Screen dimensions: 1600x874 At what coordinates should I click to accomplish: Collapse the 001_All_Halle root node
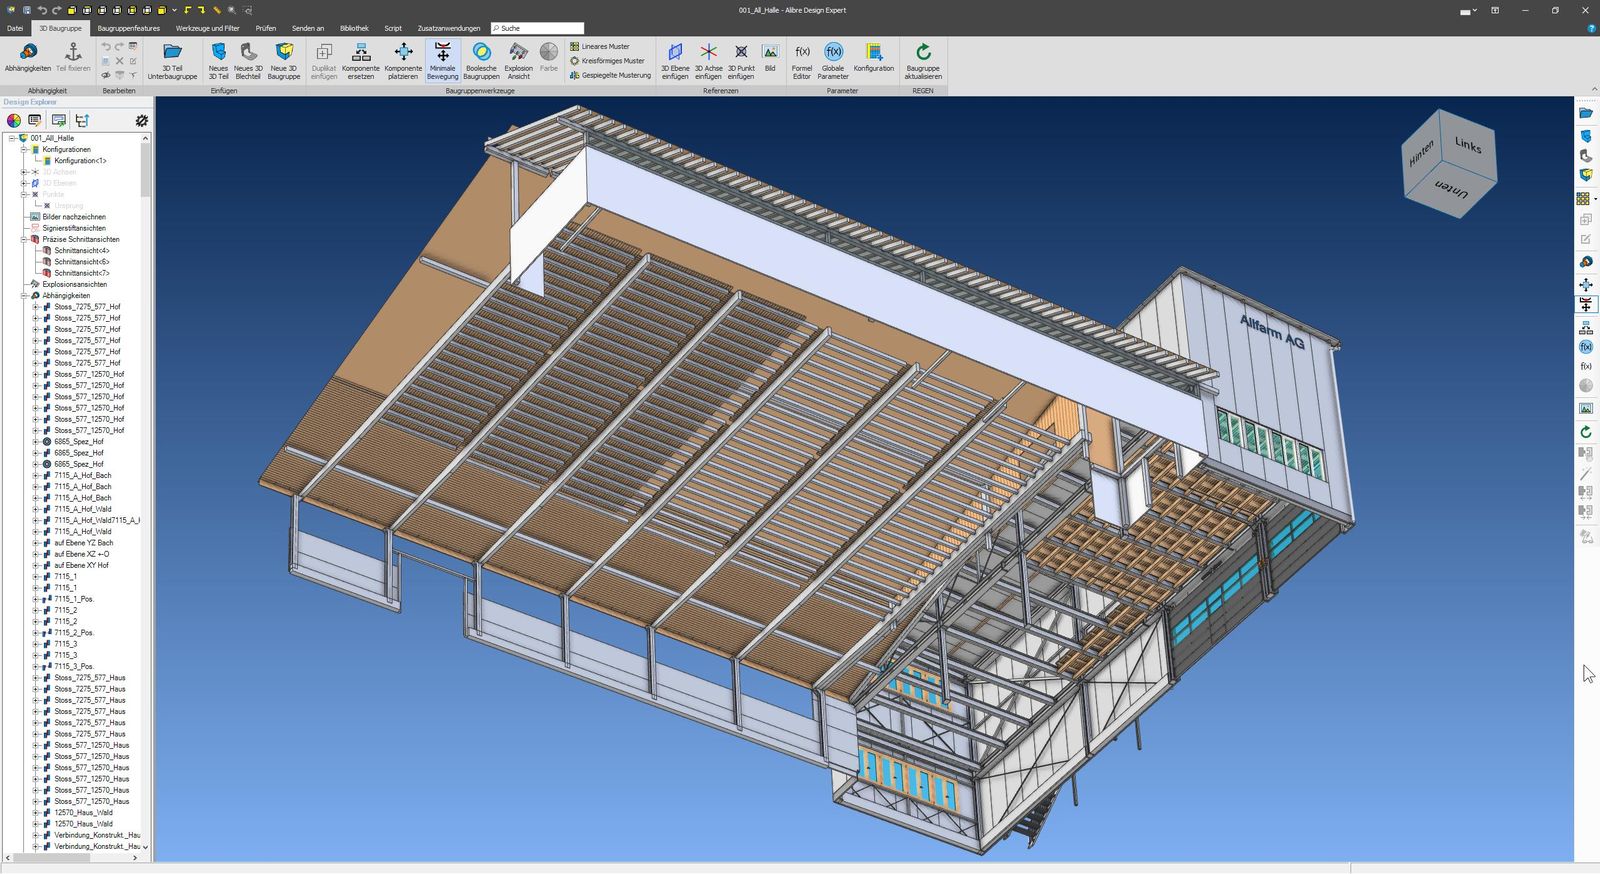click(12, 138)
